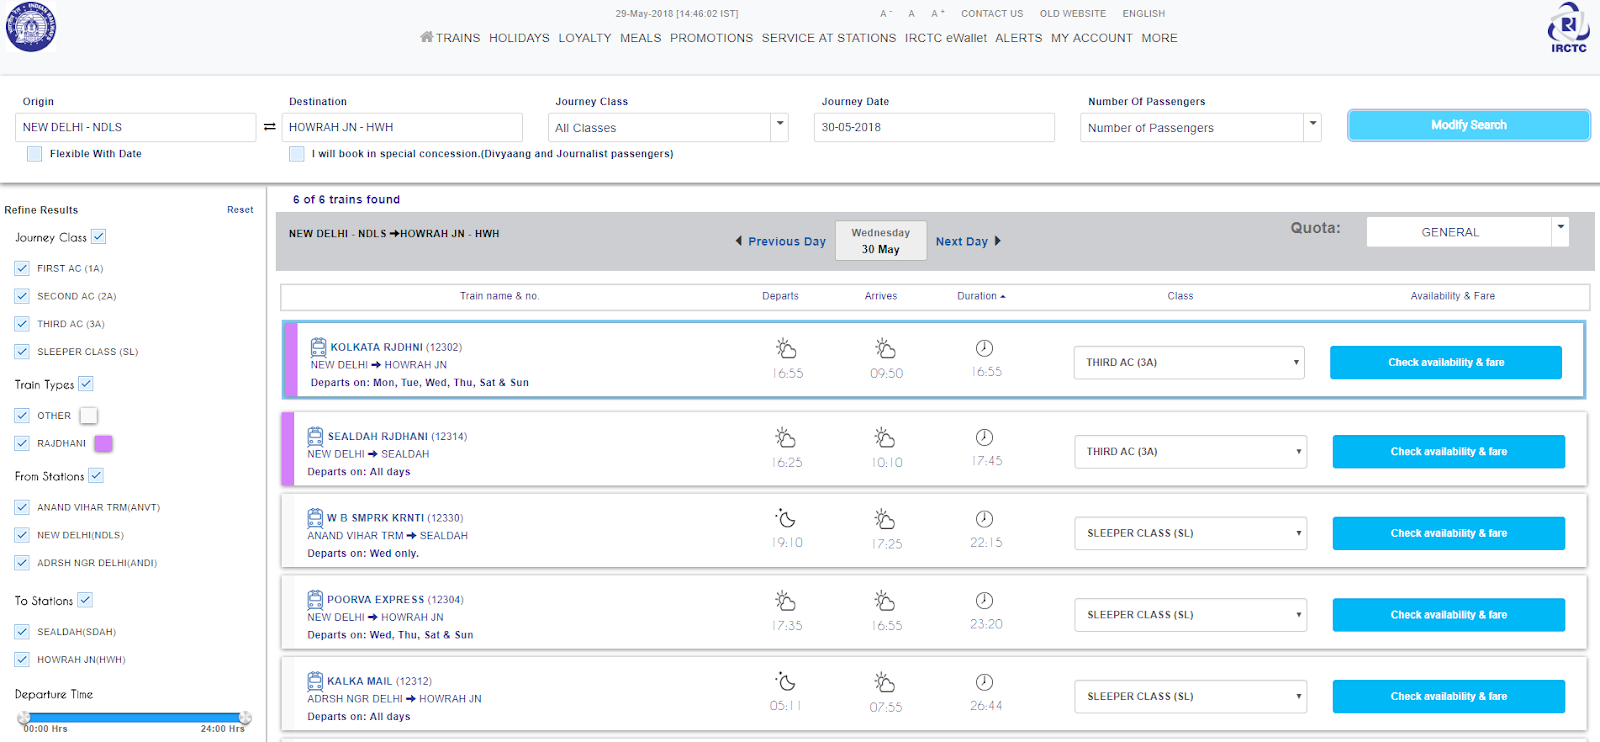Check availability & fare for W B SMPRK KRNTI

click(x=1448, y=534)
